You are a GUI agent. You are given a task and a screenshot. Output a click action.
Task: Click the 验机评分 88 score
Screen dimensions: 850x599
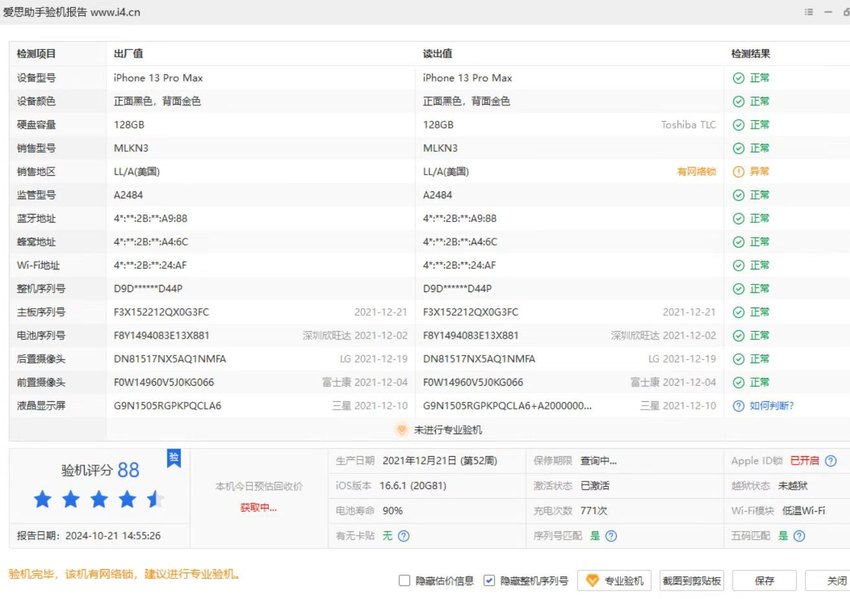100,470
